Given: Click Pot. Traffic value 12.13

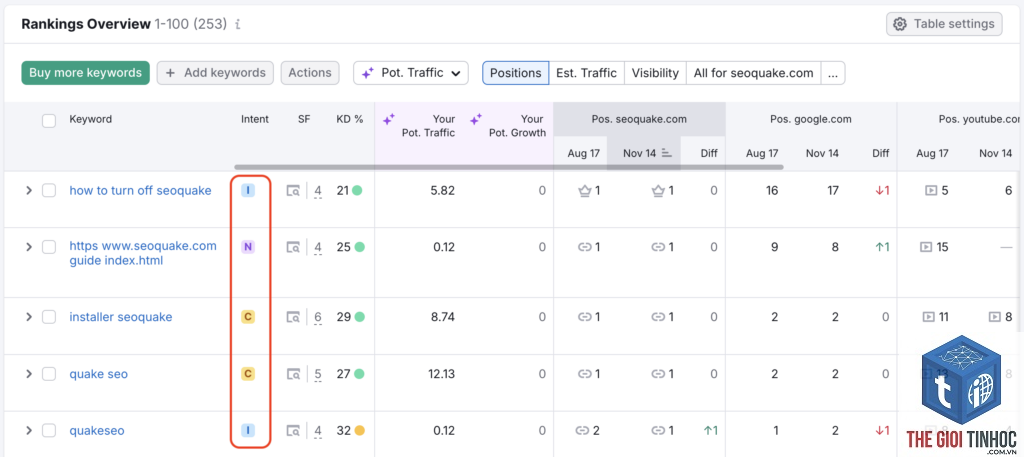Looking at the screenshot, I should pyautogui.click(x=441, y=374).
